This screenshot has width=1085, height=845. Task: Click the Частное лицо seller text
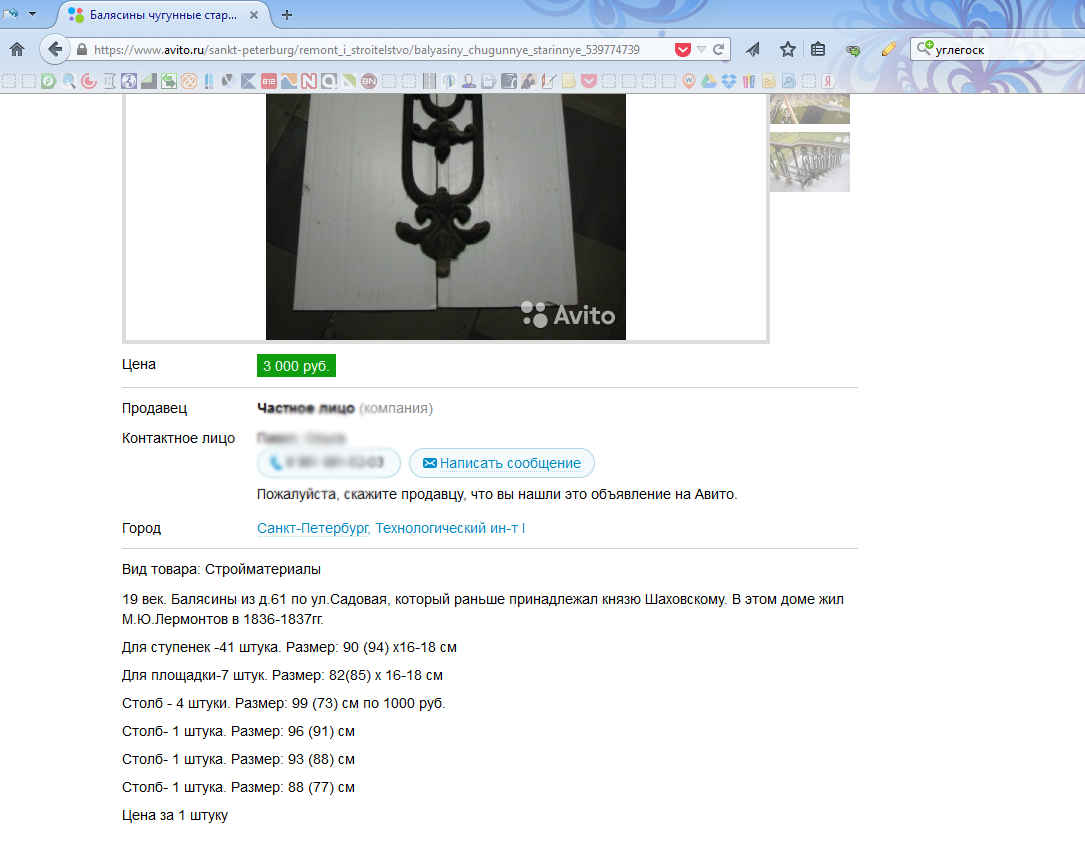click(x=306, y=408)
